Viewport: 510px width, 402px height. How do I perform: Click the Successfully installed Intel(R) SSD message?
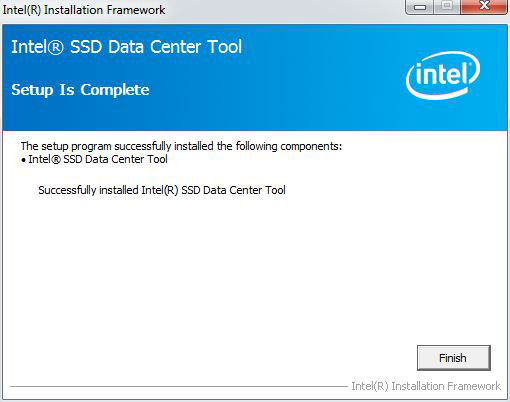pos(162,190)
